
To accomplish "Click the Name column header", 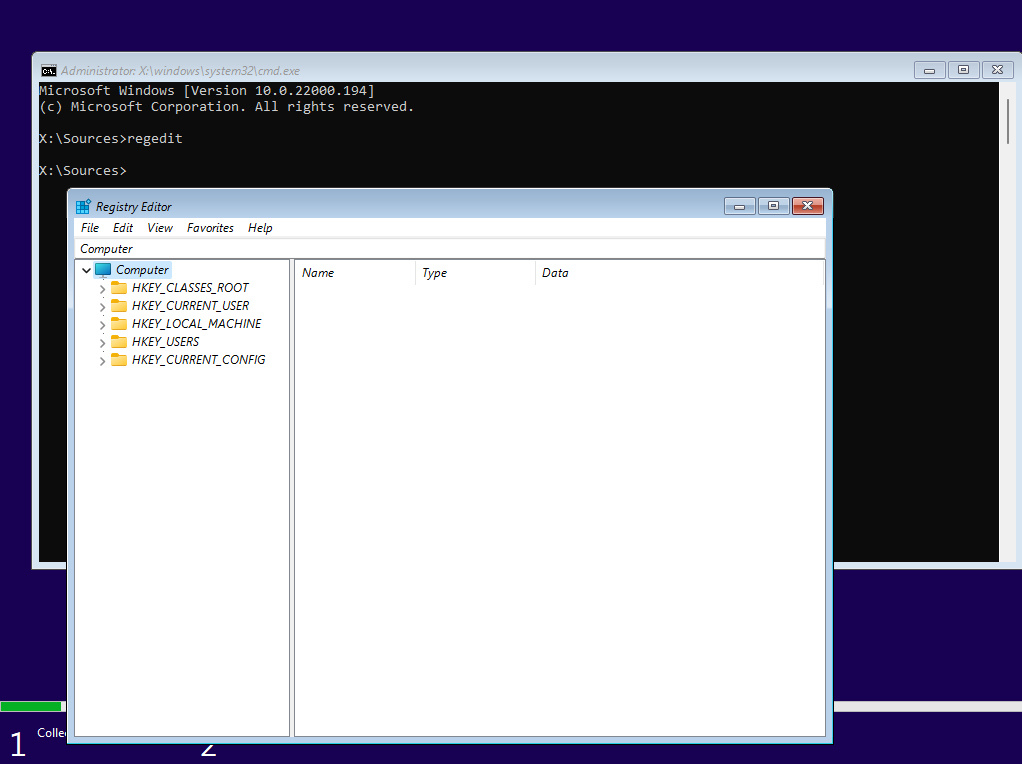I will tap(355, 273).
